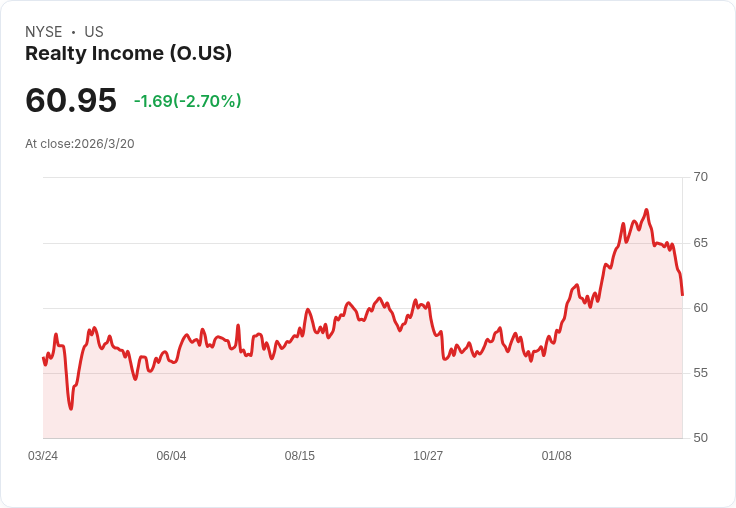Click the Realty Income (O.US) title
This screenshot has width=736, height=508.
point(128,54)
